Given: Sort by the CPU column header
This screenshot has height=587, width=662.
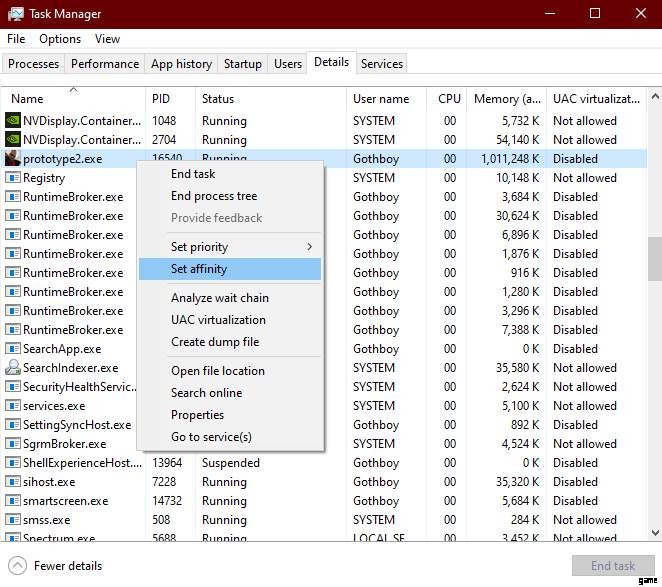Looking at the screenshot, I should [x=446, y=98].
